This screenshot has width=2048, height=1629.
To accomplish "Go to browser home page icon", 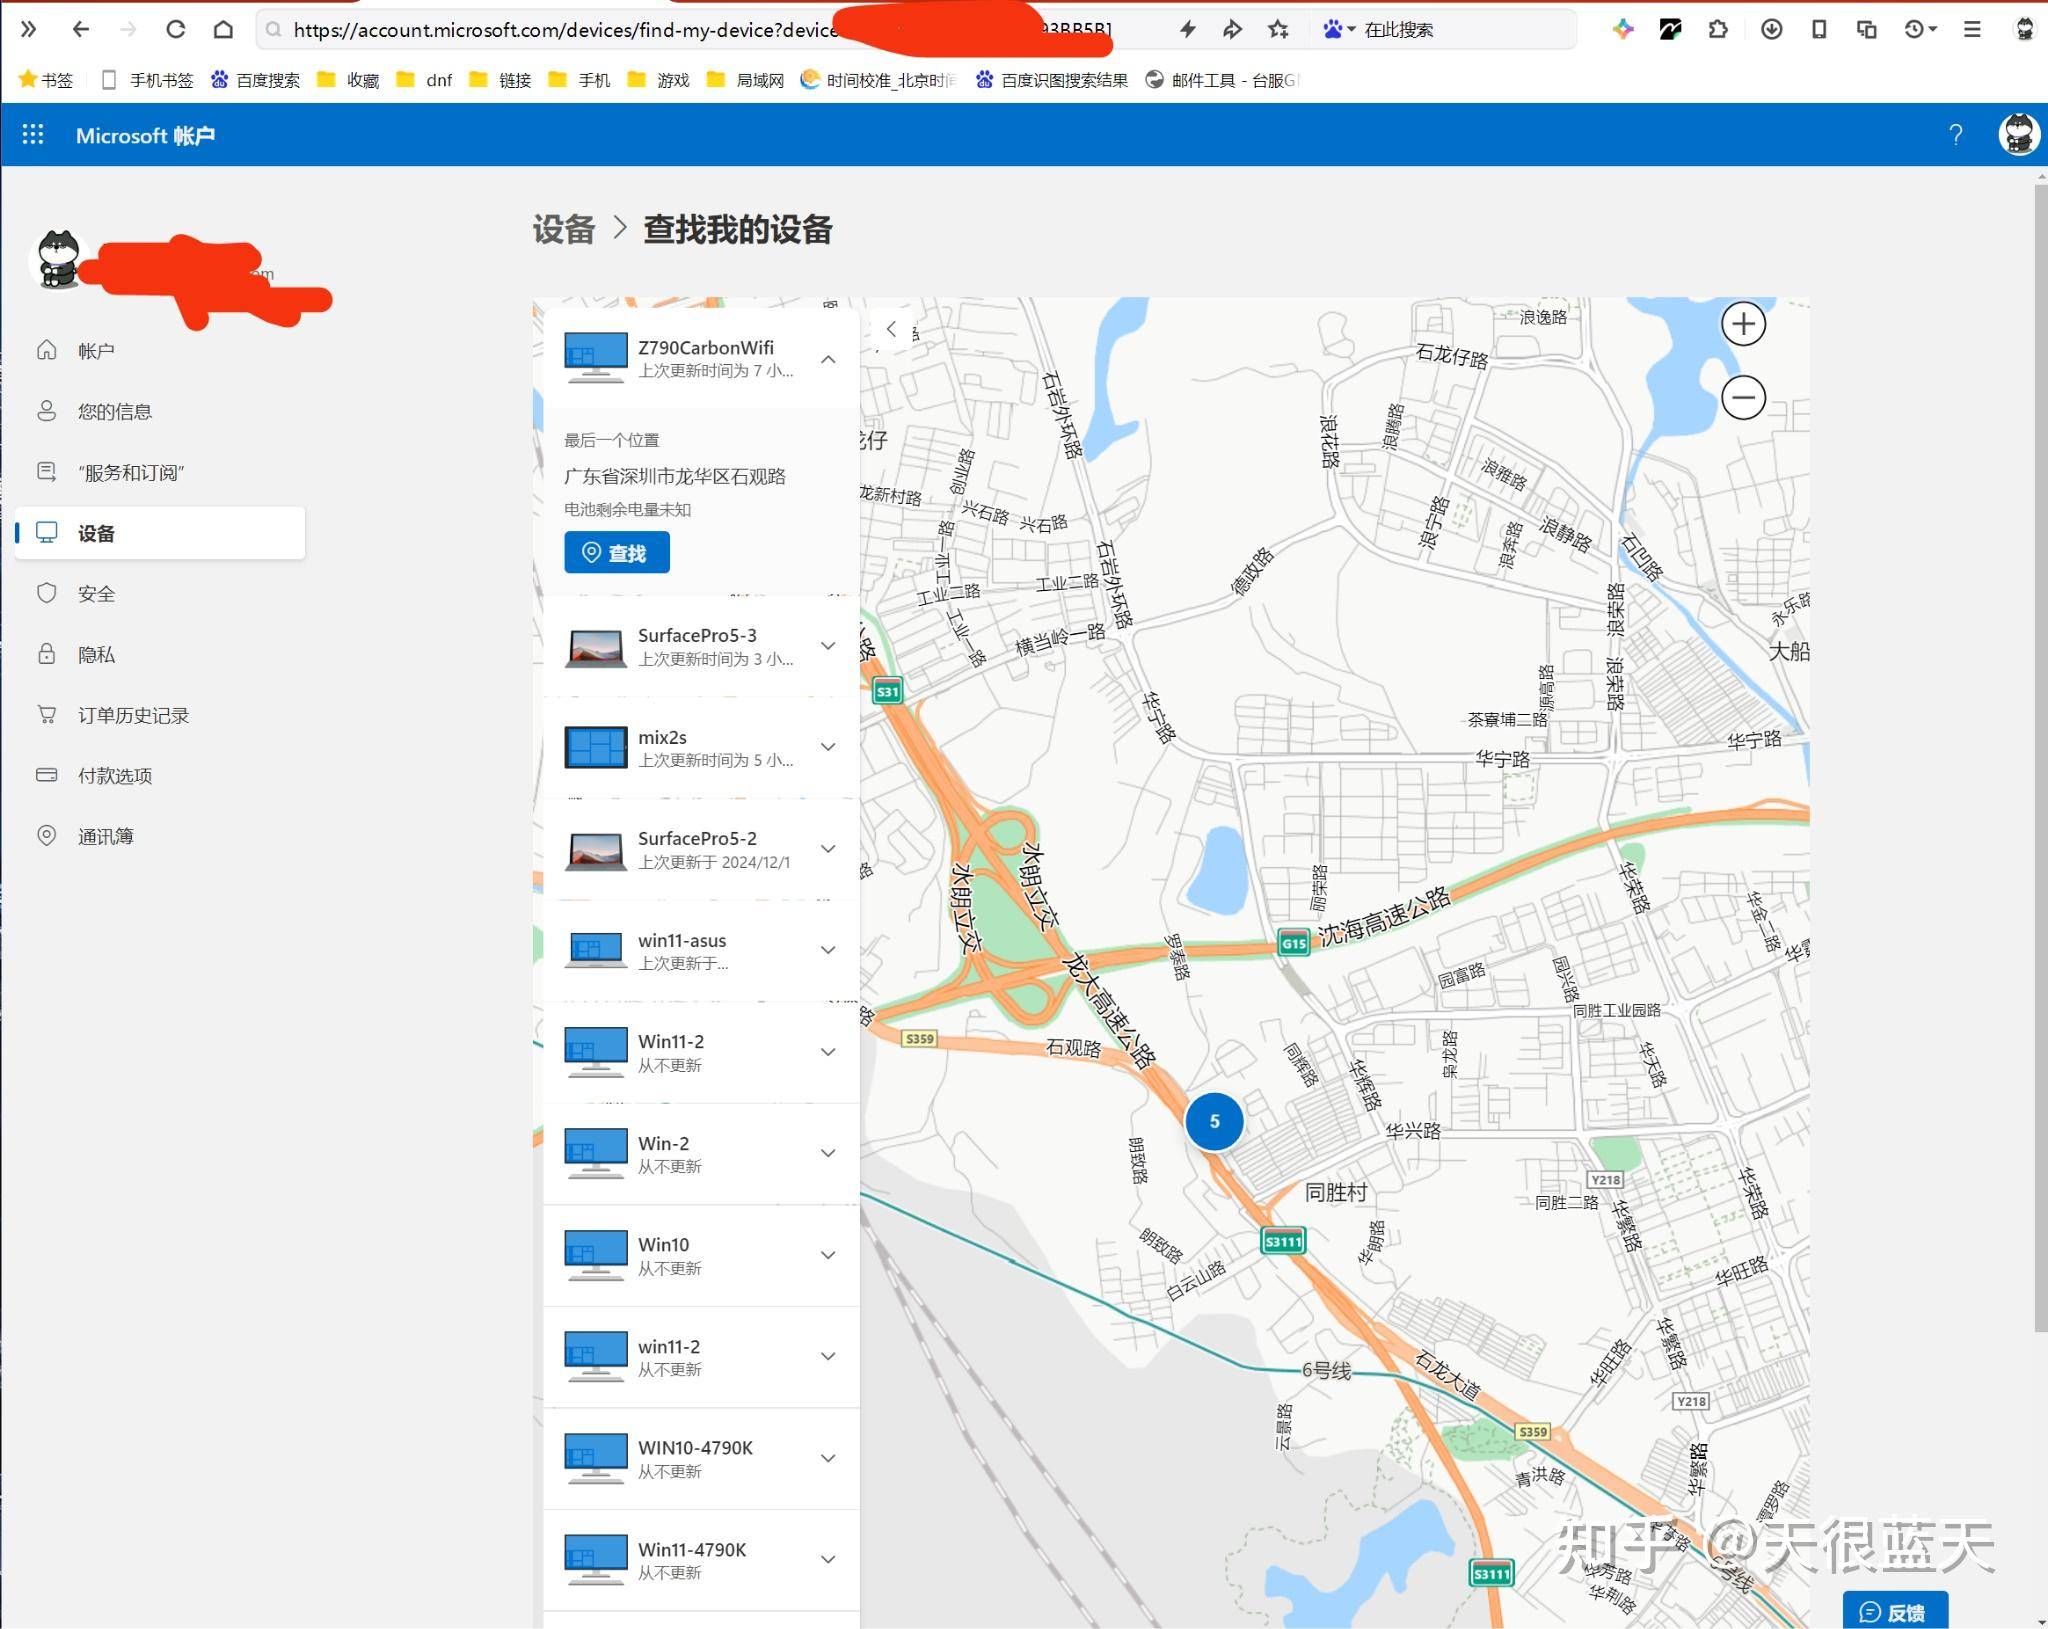I will click(x=223, y=30).
